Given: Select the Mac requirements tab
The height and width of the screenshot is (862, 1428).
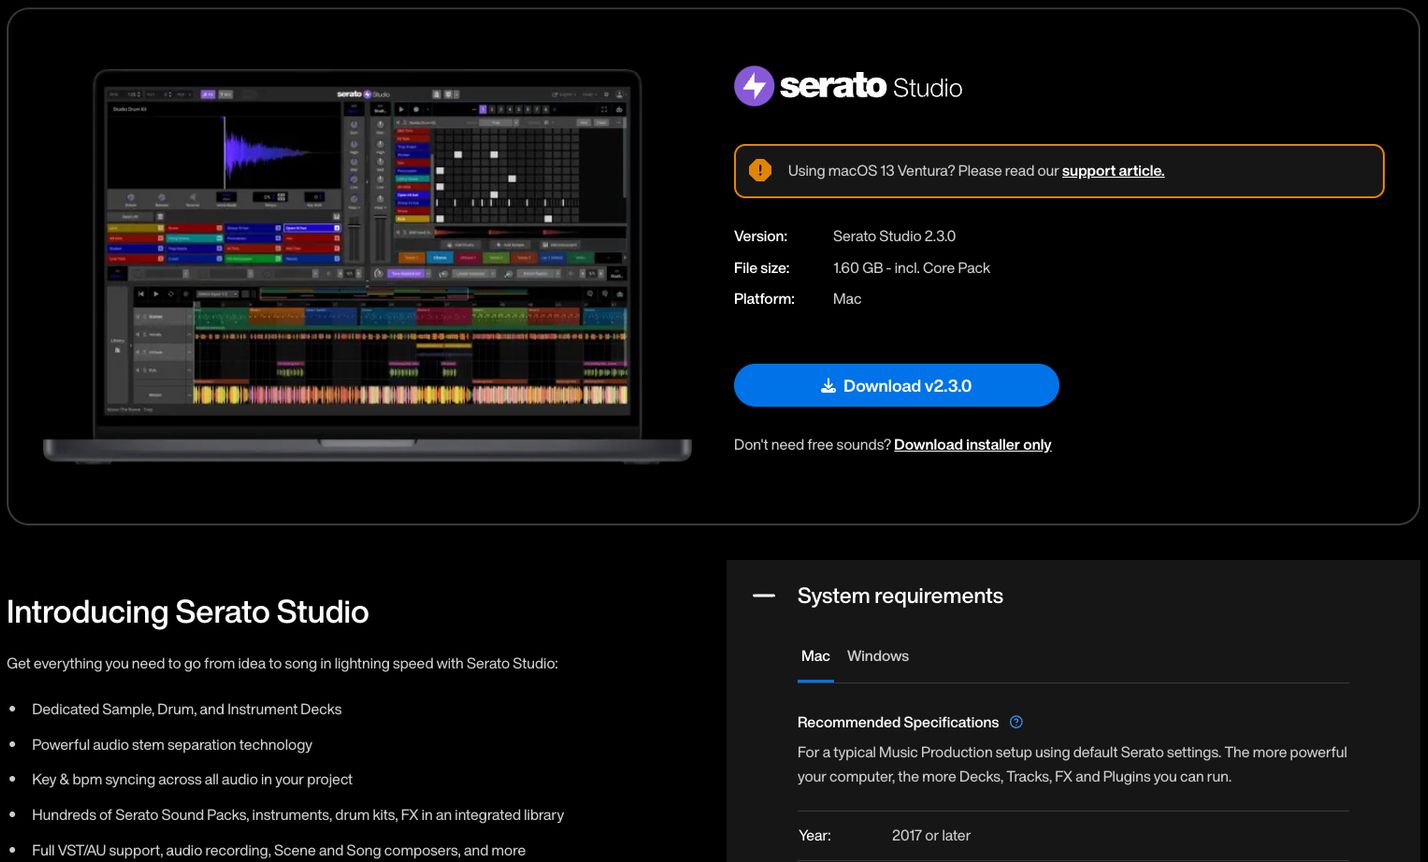Looking at the screenshot, I should click(x=815, y=656).
